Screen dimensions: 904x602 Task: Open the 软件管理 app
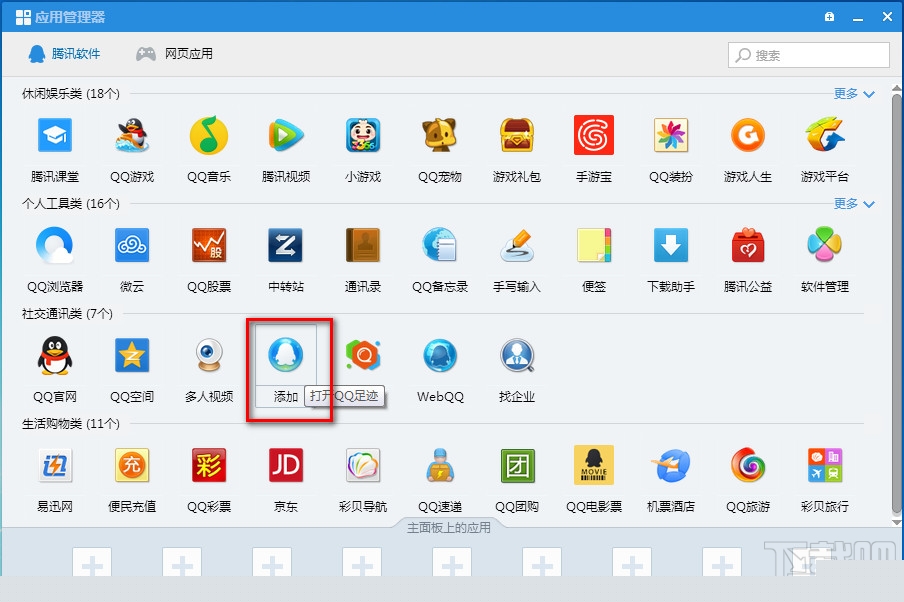point(824,246)
